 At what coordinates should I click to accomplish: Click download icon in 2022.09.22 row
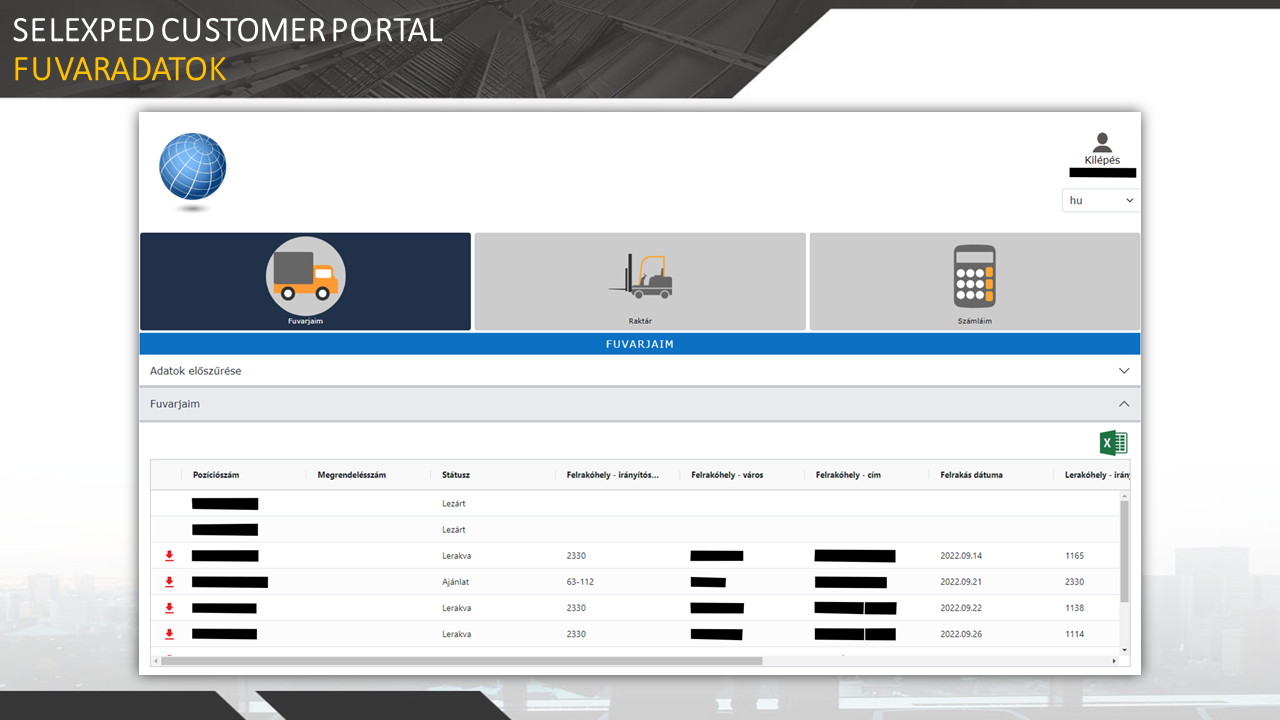(x=169, y=608)
